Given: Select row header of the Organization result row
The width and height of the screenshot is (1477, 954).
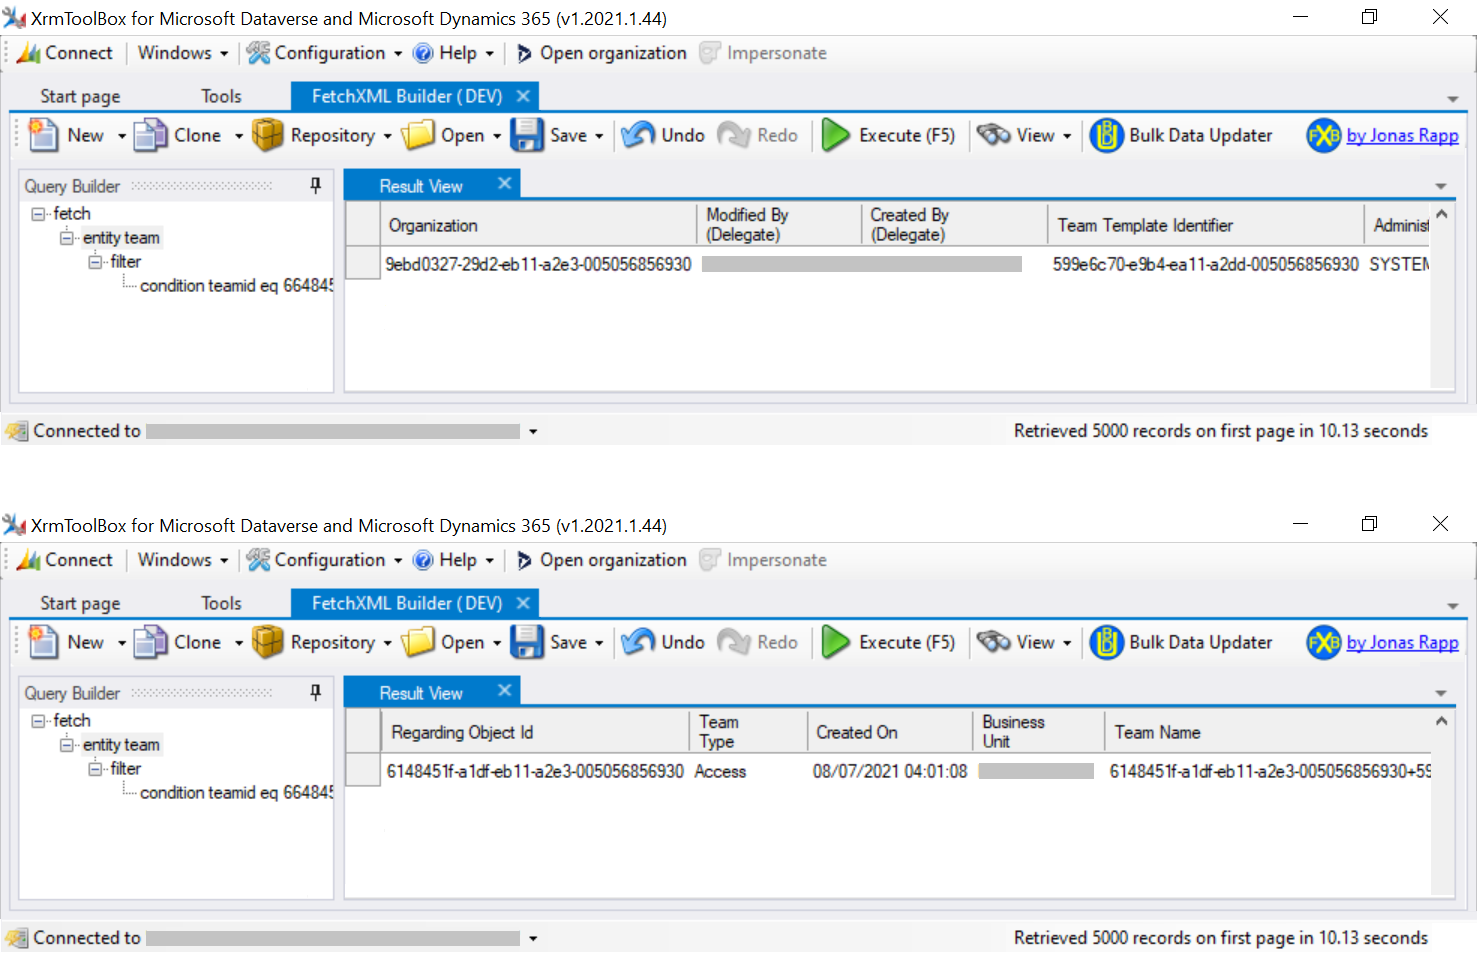Looking at the screenshot, I should [363, 264].
